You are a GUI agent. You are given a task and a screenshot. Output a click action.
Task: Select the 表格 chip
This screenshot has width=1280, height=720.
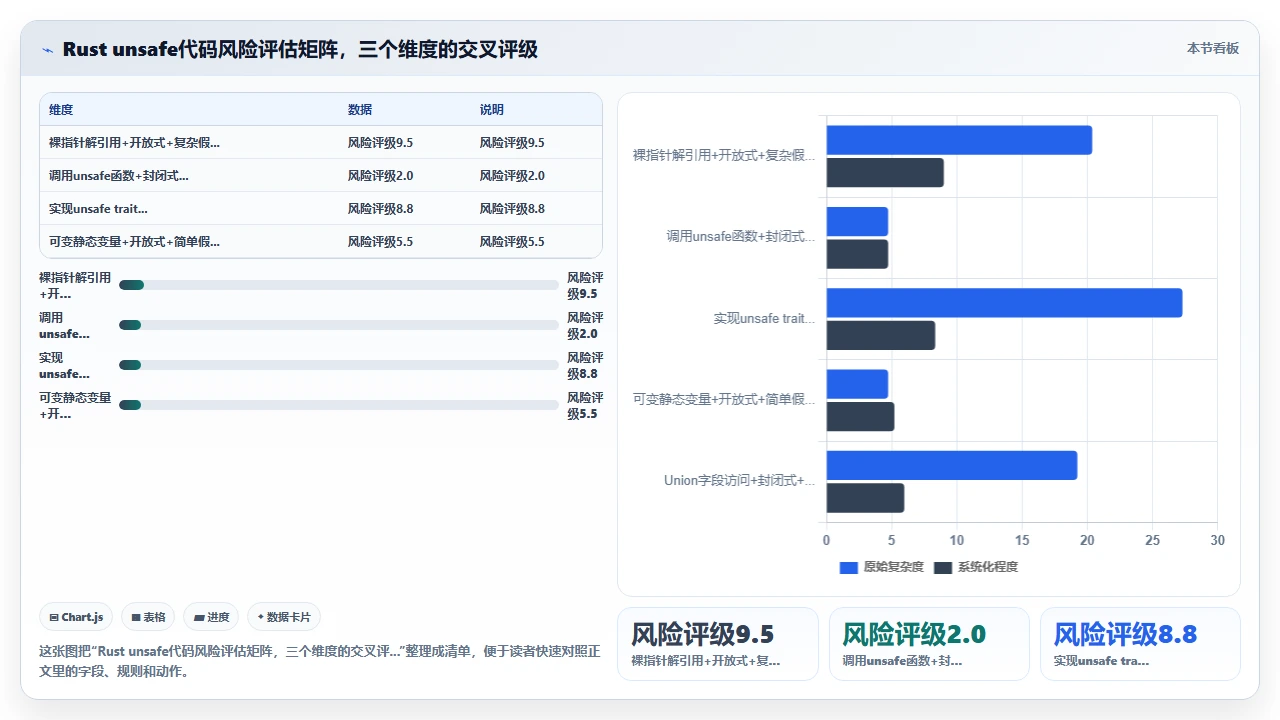click(x=148, y=617)
